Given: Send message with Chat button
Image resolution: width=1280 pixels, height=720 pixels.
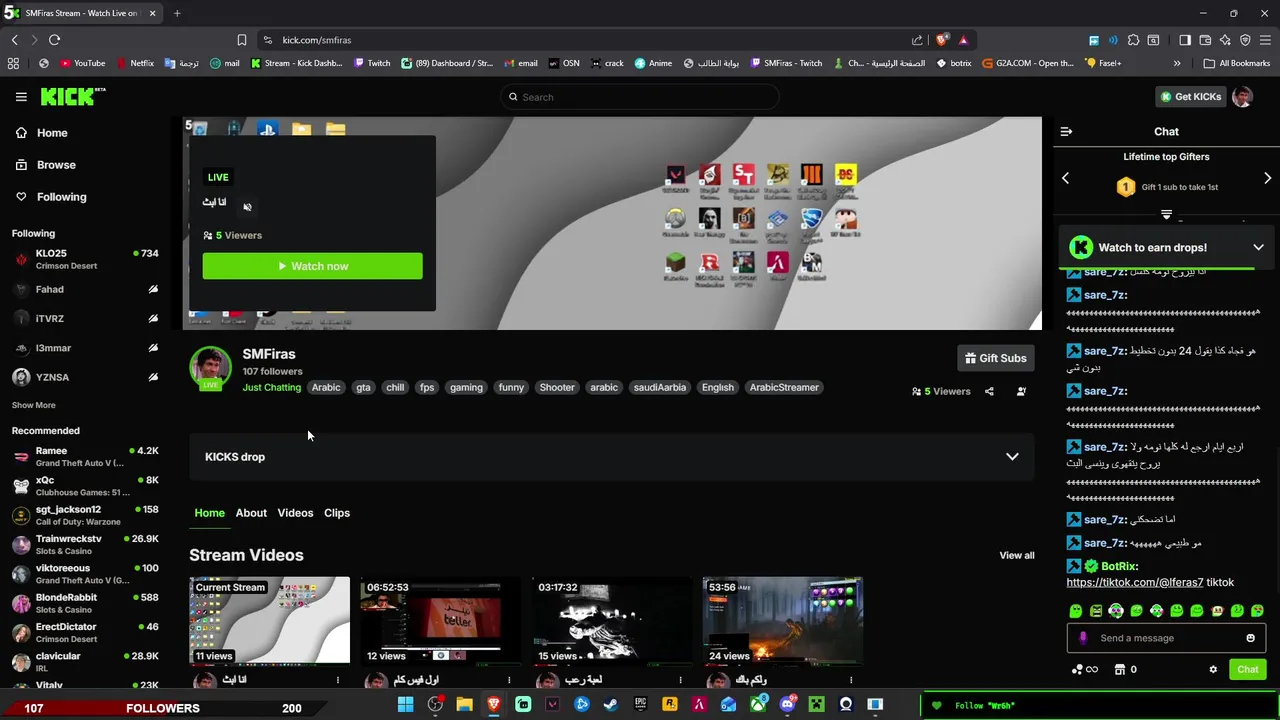Looking at the screenshot, I should (x=1247, y=670).
